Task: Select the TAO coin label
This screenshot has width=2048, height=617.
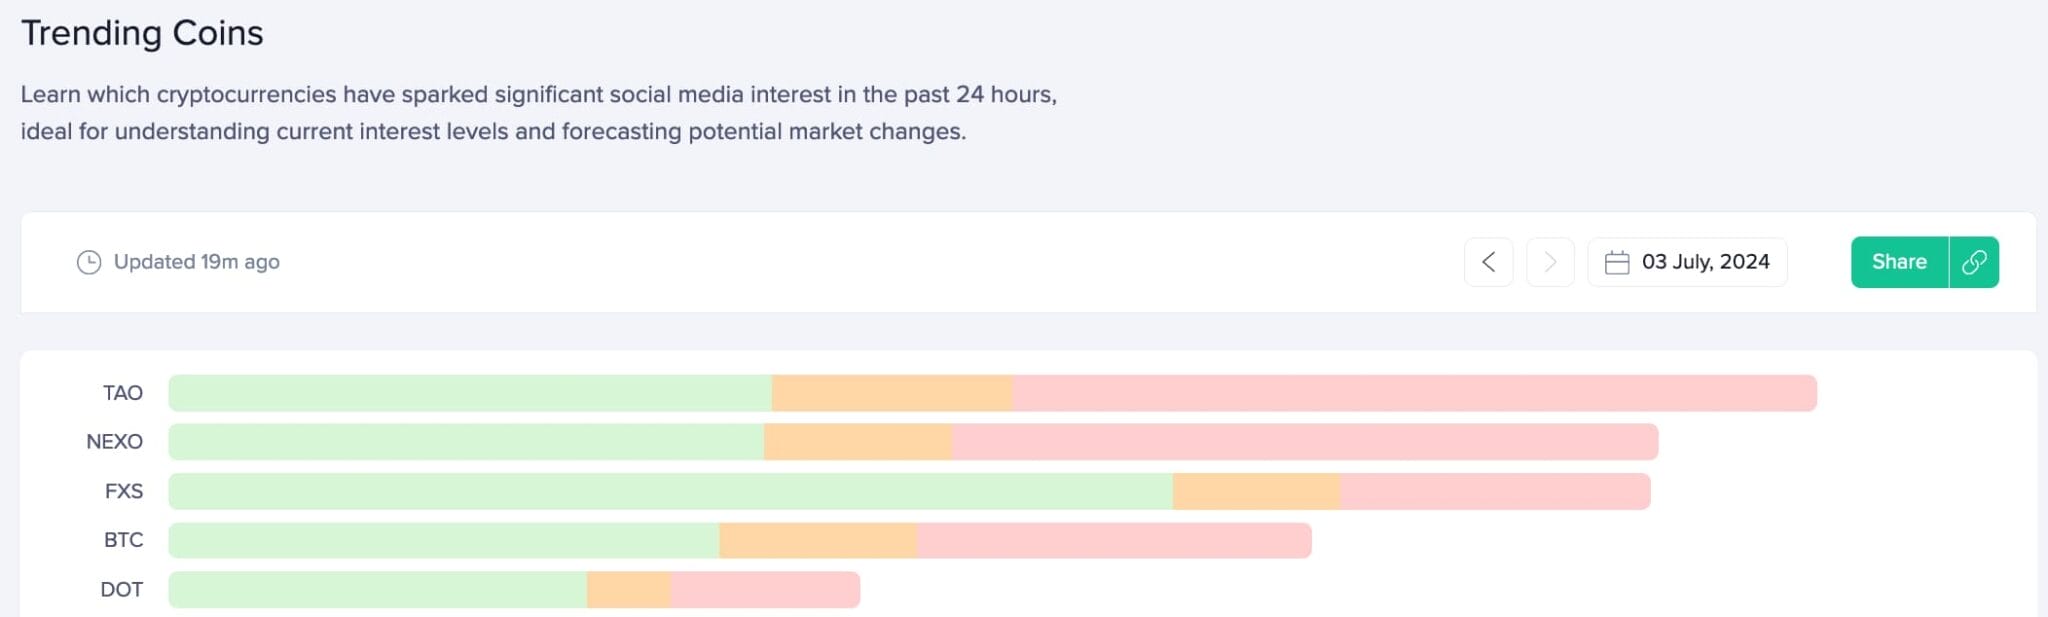Action: [123, 393]
